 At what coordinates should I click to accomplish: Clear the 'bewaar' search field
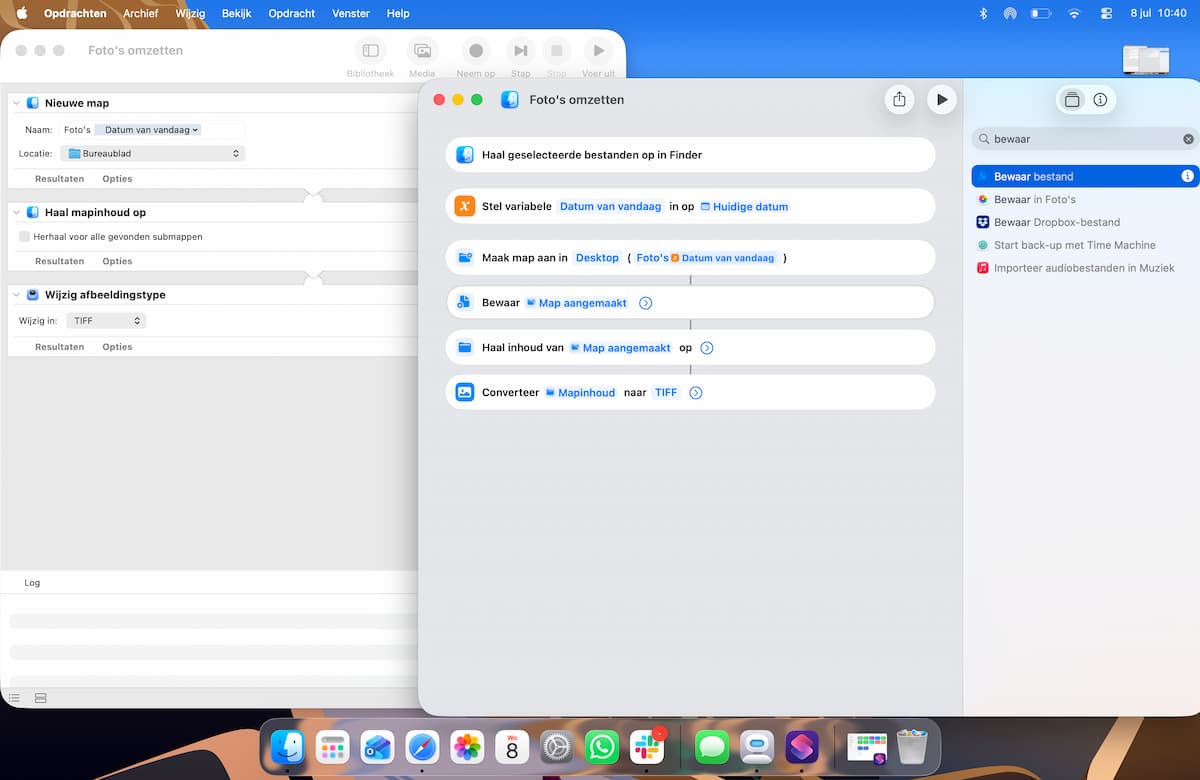(1188, 139)
